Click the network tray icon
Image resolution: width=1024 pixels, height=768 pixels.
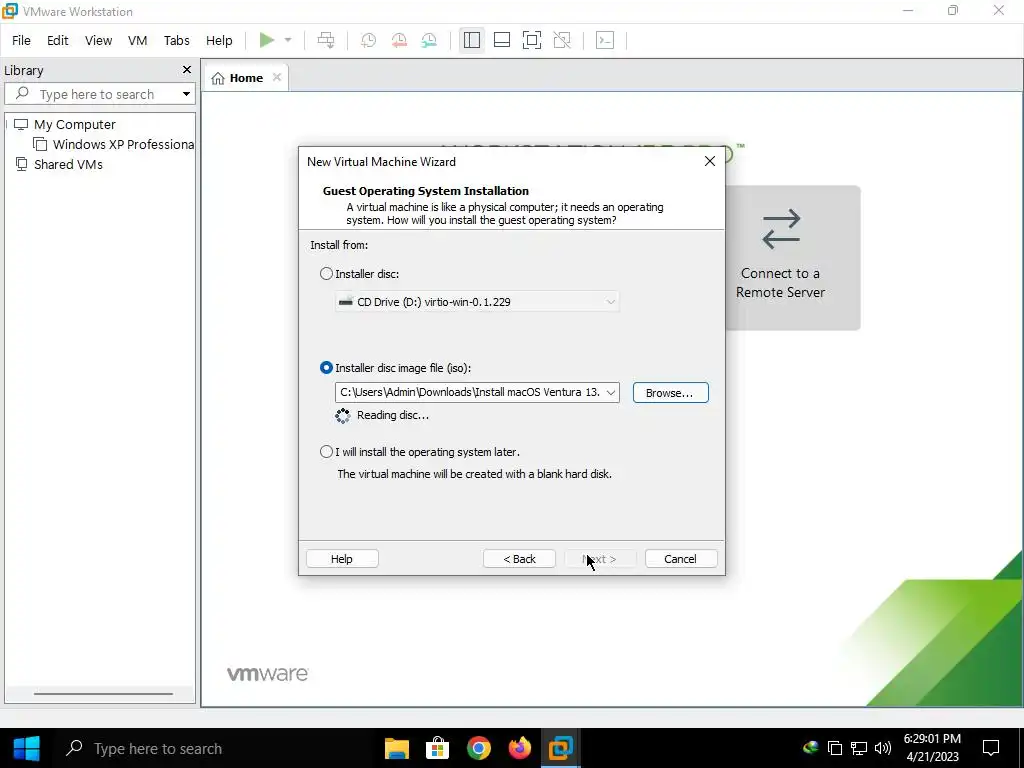tap(859, 748)
